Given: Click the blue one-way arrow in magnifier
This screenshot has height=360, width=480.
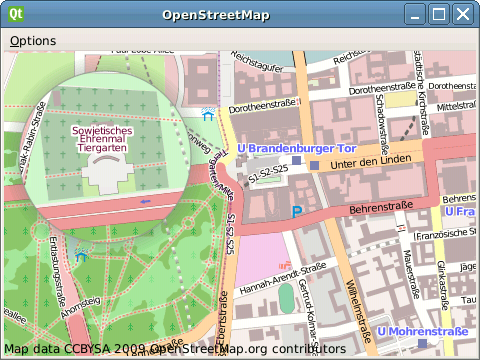Looking at the screenshot, I should click(146, 201).
